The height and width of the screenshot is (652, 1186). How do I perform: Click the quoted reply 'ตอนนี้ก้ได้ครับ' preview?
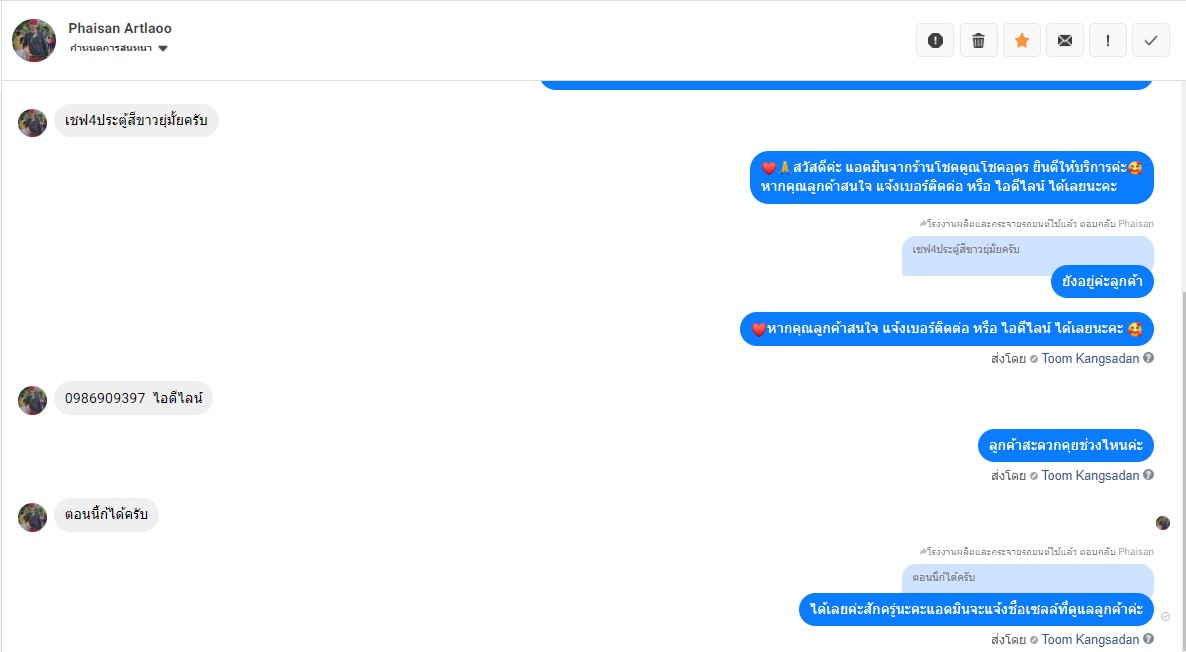pos(1027,578)
